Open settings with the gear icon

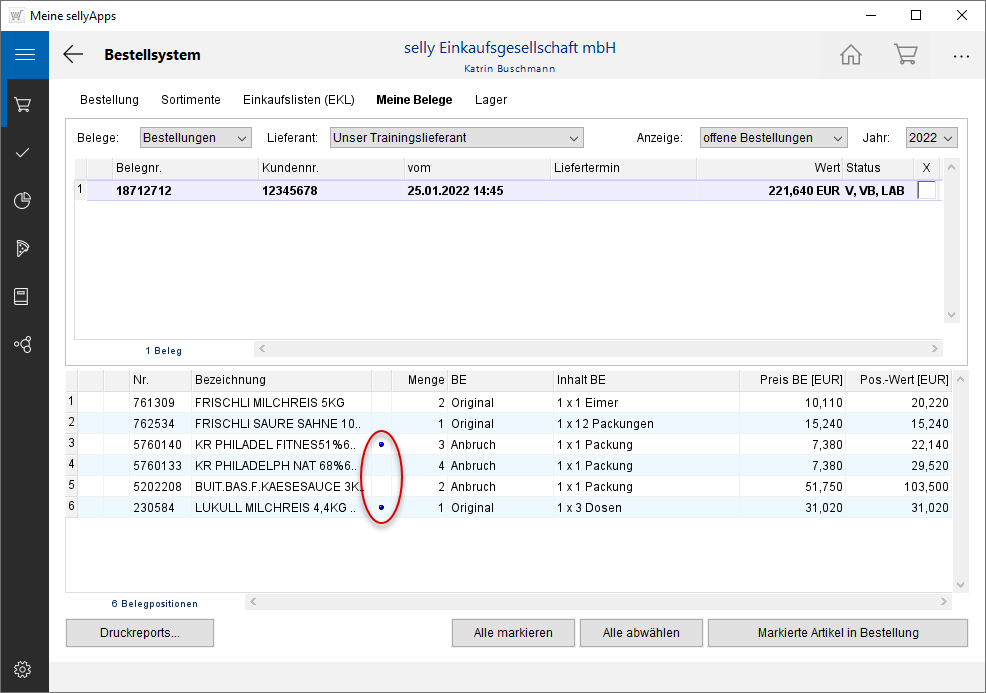click(x=24, y=669)
